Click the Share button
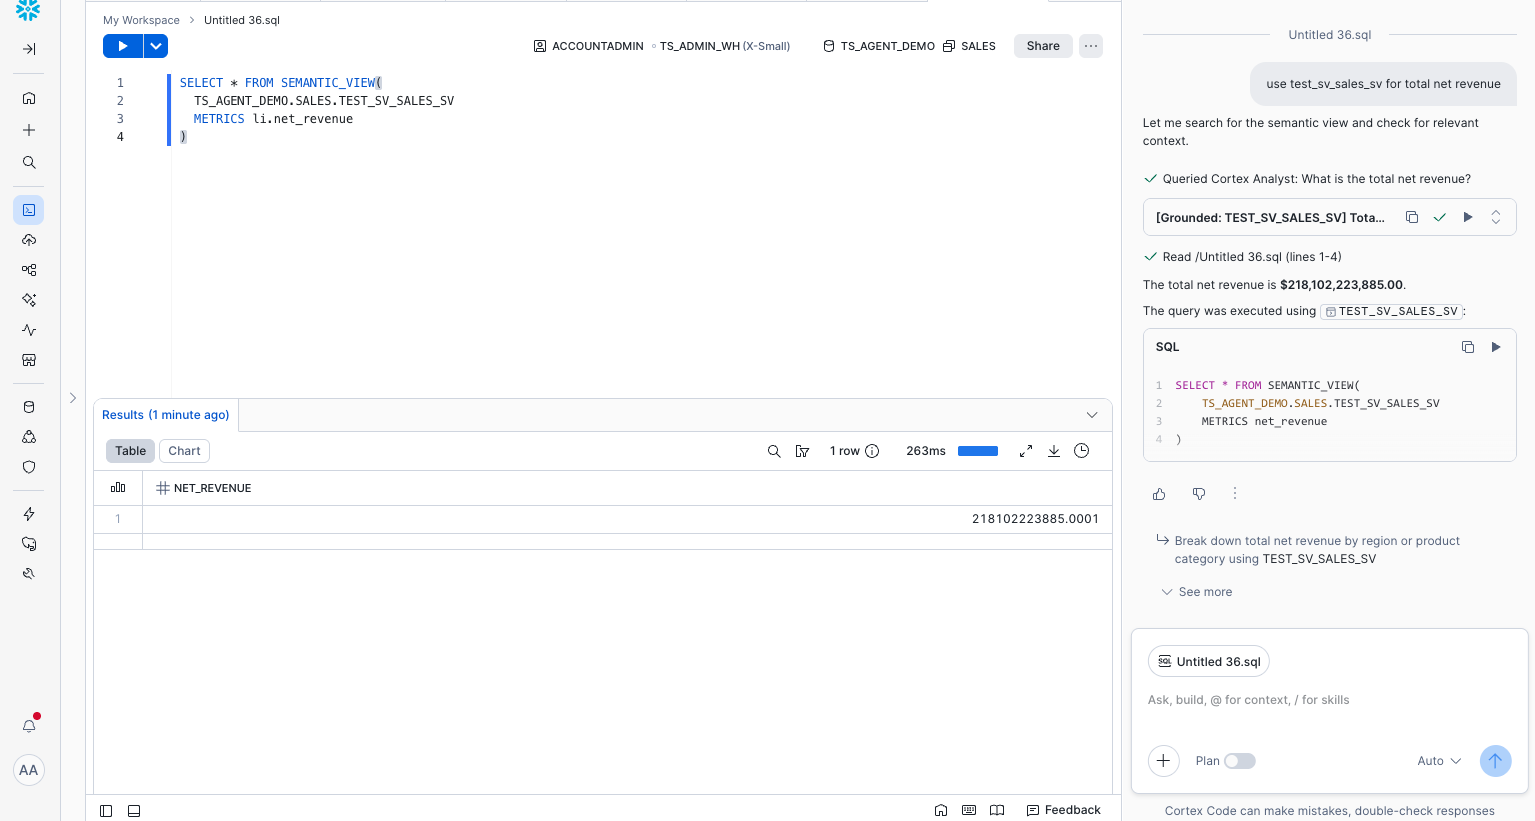Image resolution: width=1535 pixels, height=821 pixels. tap(1043, 46)
